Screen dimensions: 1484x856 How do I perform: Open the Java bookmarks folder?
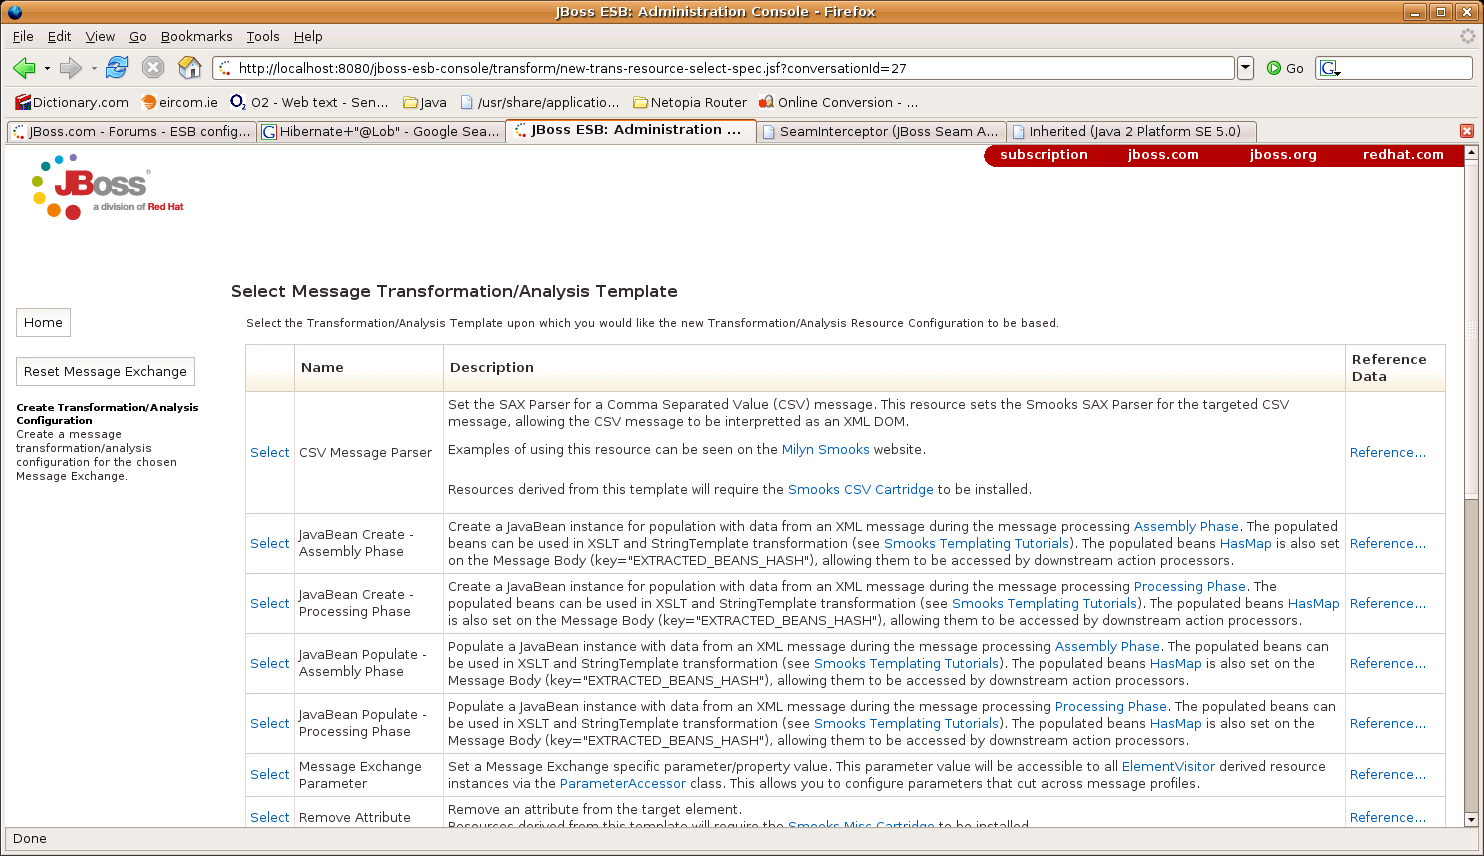coord(425,102)
